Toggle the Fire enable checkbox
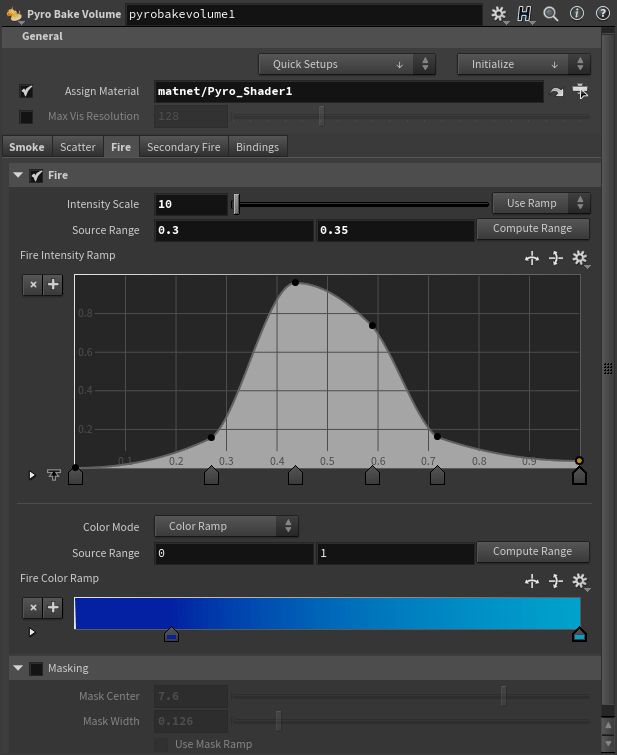This screenshot has width=617, height=755. click(x=36, y=176)
